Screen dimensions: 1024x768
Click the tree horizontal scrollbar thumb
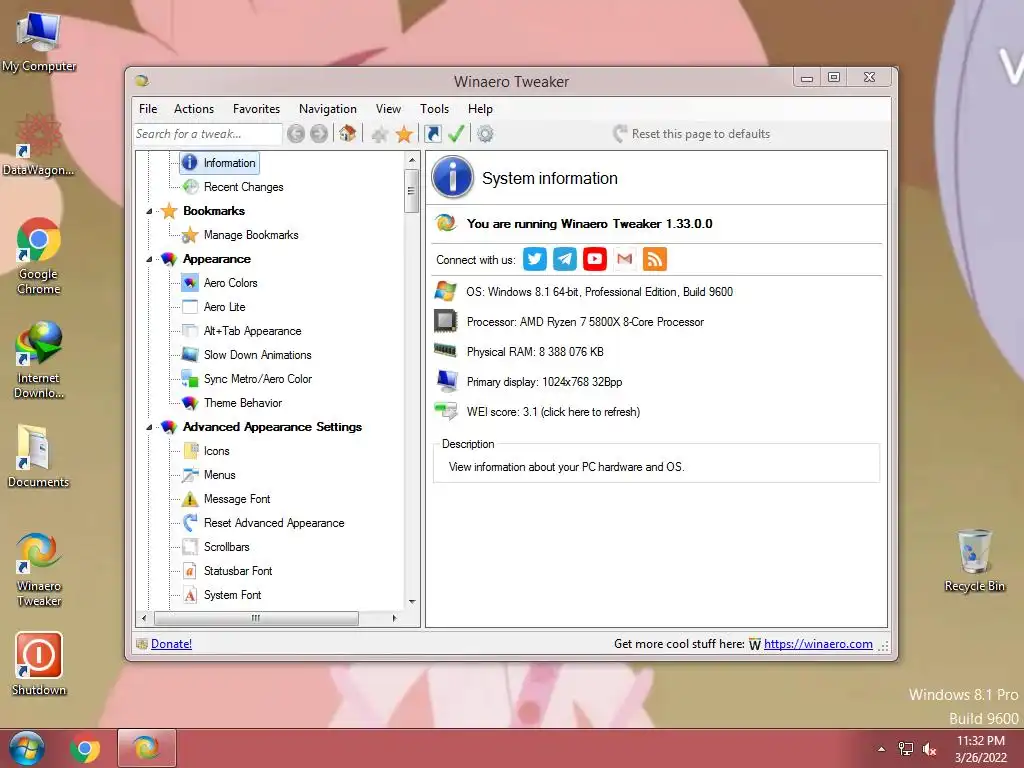click(255, 618)
